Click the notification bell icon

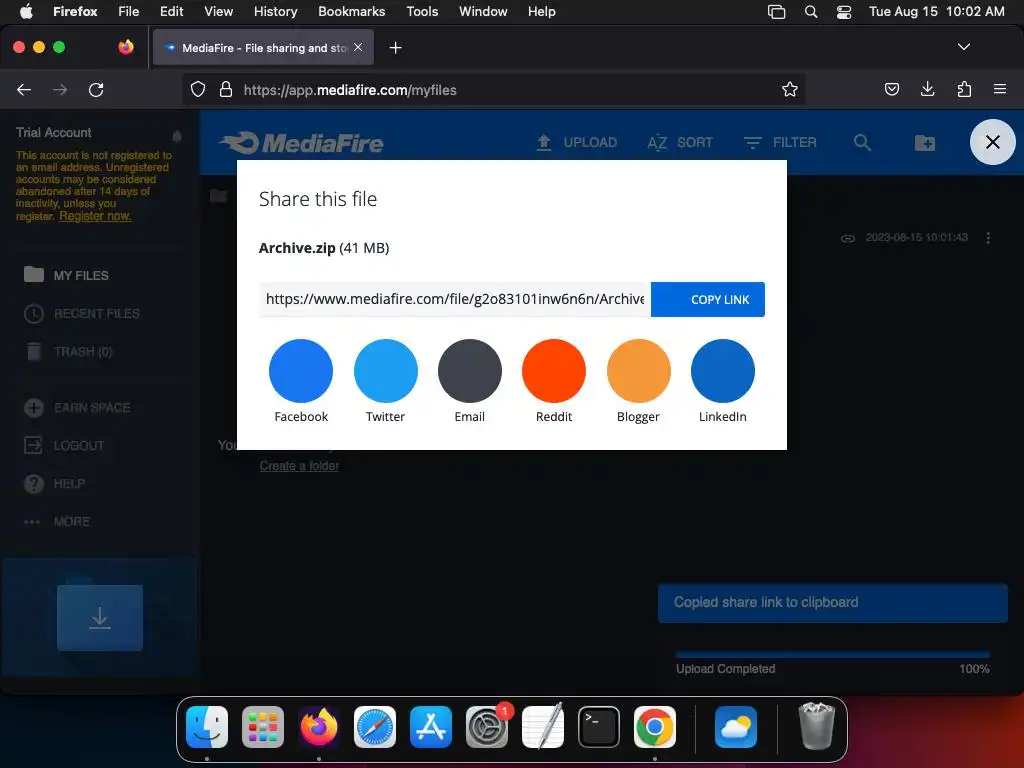176,135
